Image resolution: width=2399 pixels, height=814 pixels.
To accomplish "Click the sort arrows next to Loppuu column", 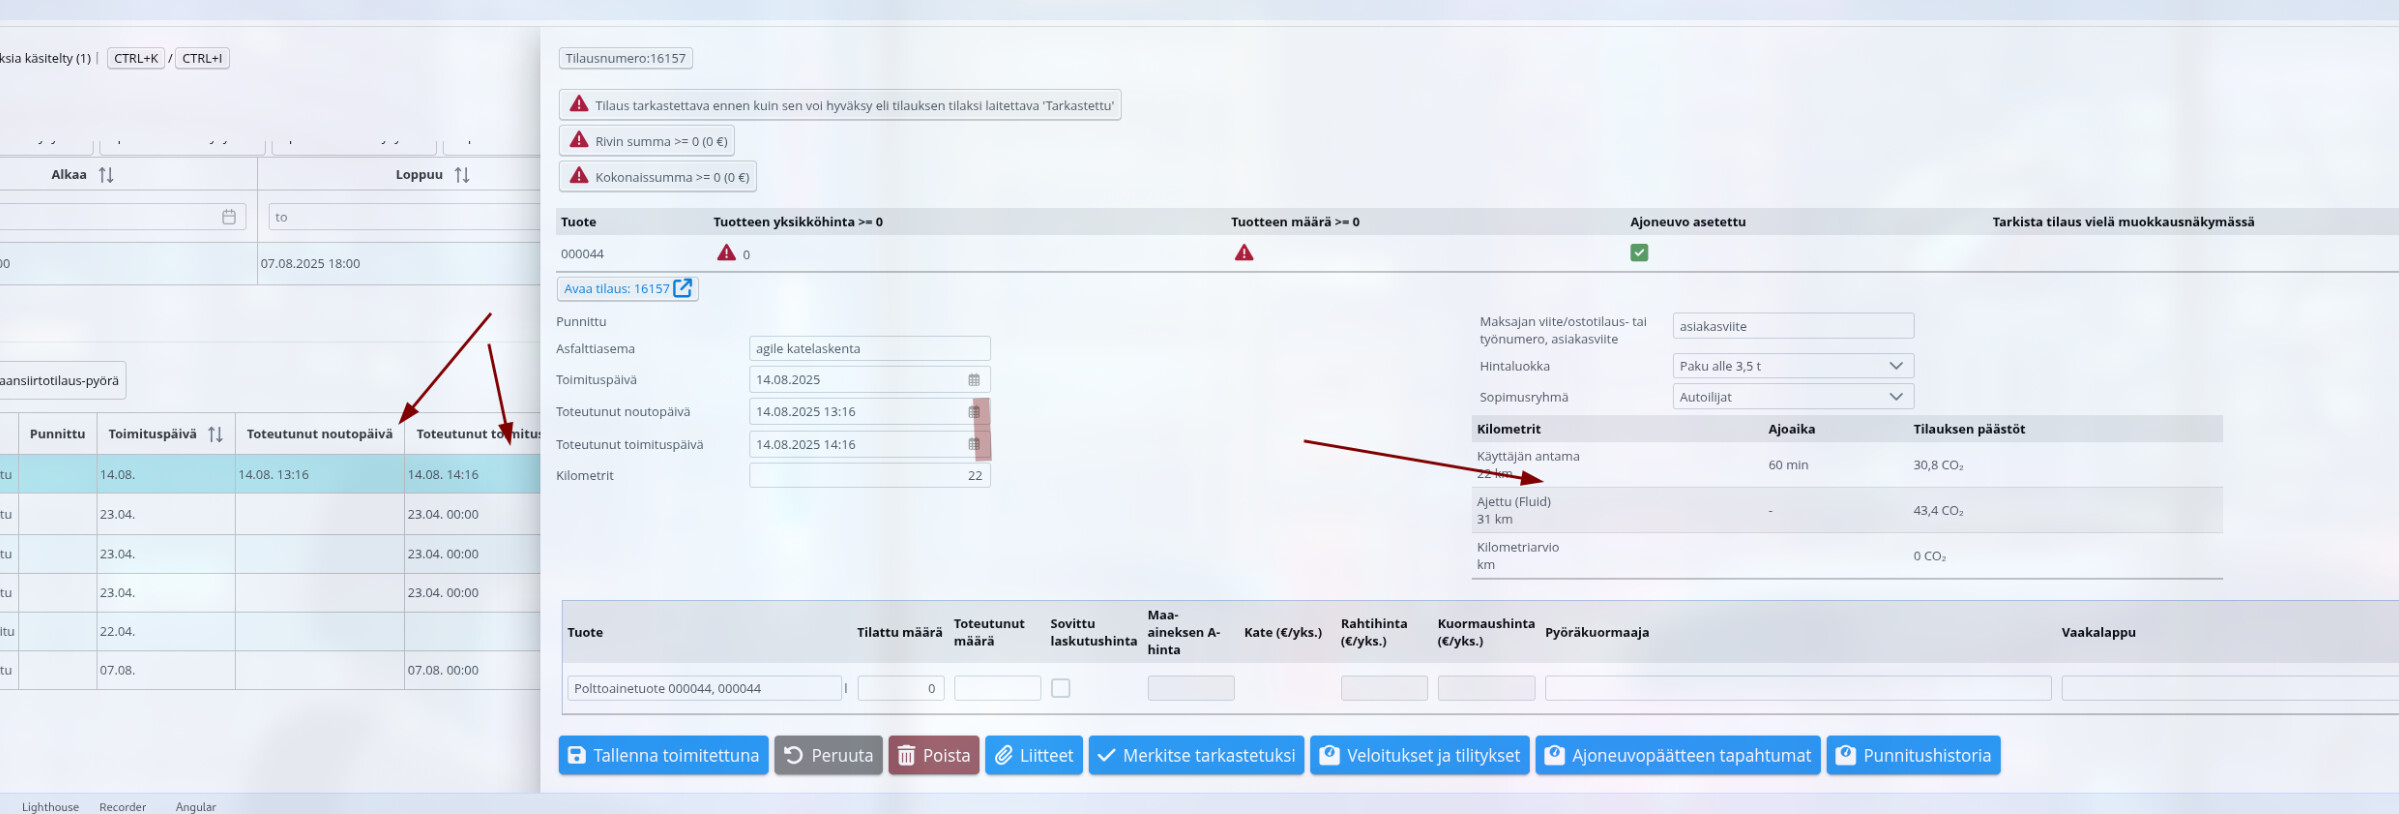I will pyautogui.click(x=461, y=175).
